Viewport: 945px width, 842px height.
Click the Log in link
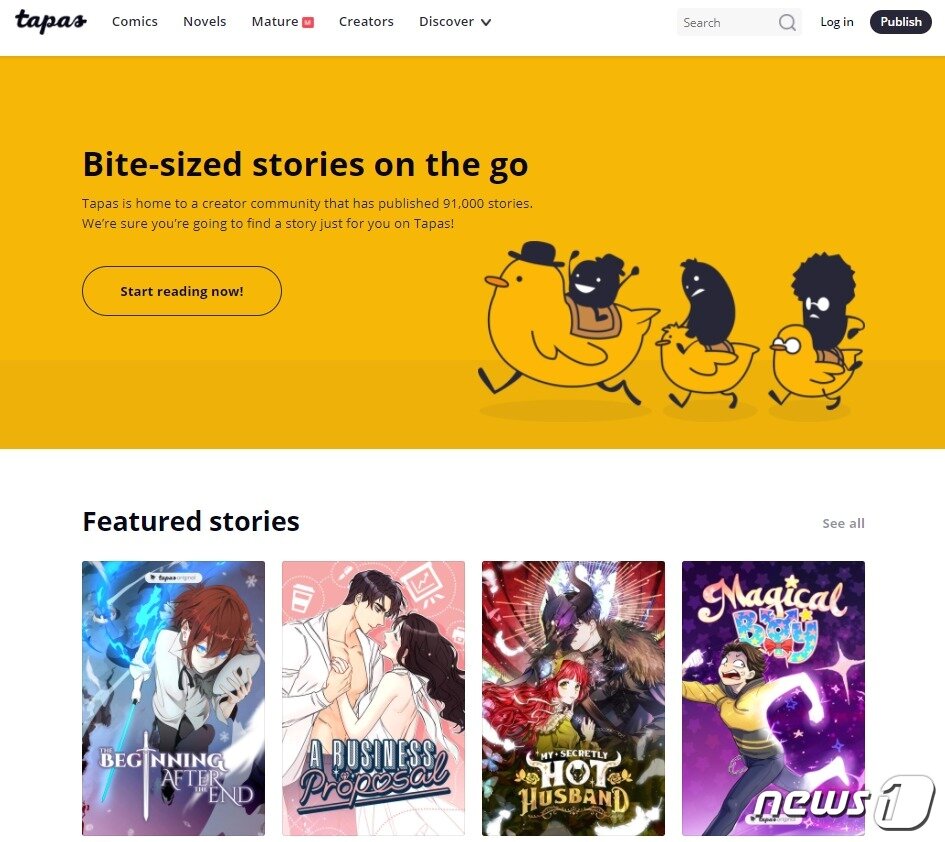click(837, 22)
